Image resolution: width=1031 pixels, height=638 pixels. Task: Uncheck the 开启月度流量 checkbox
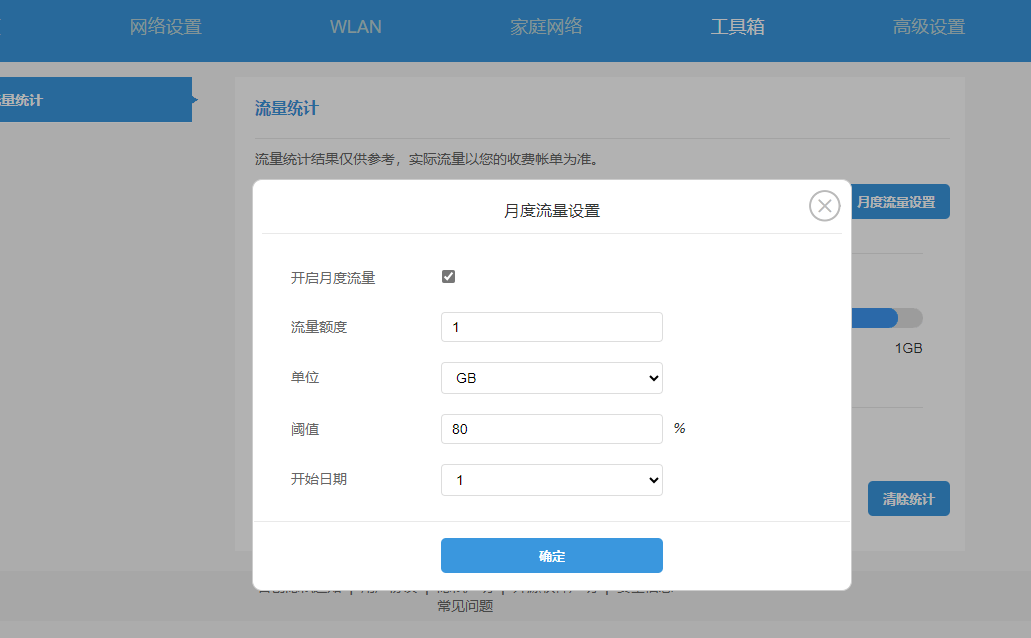point(447,277)
